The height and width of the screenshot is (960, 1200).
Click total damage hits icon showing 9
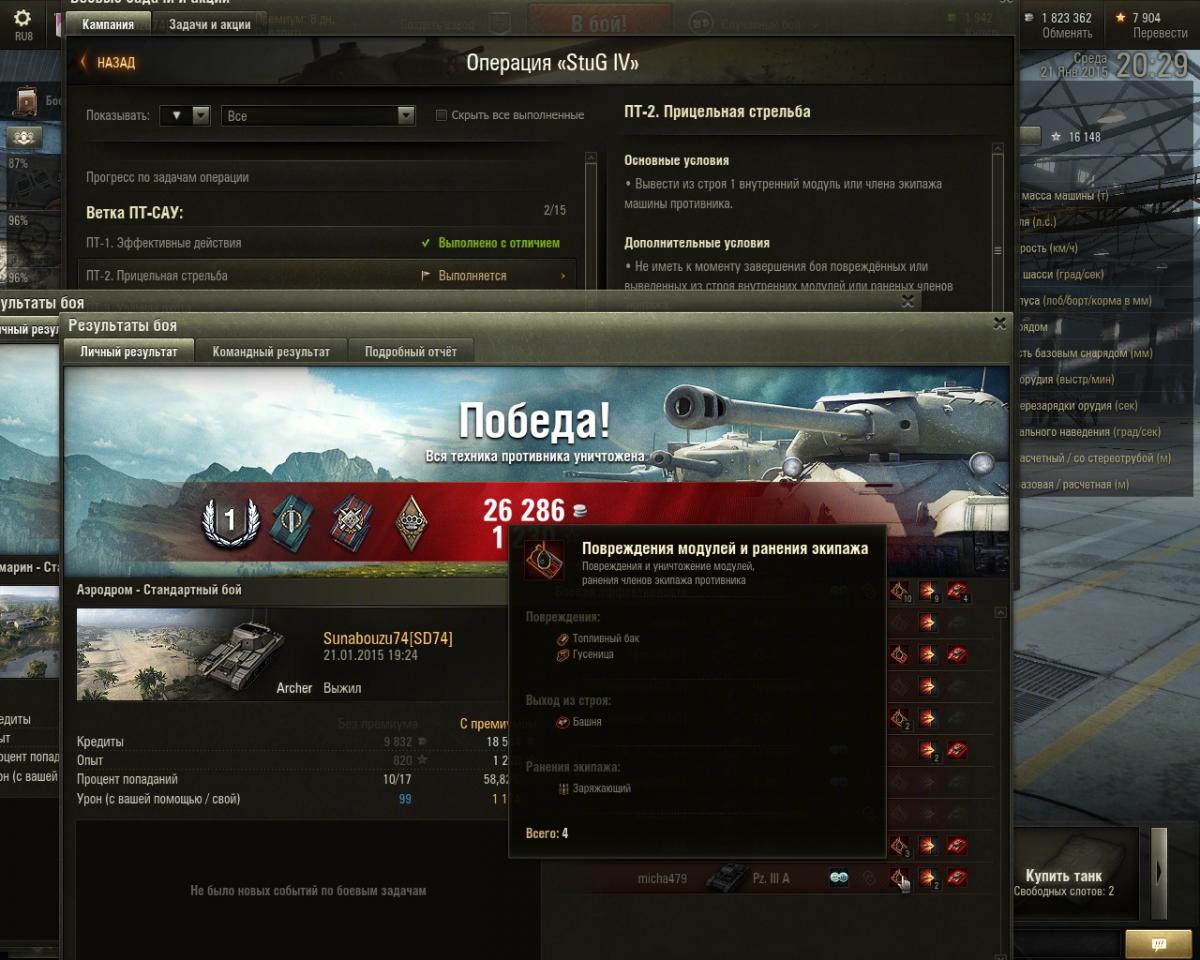[x=929, y=592]
